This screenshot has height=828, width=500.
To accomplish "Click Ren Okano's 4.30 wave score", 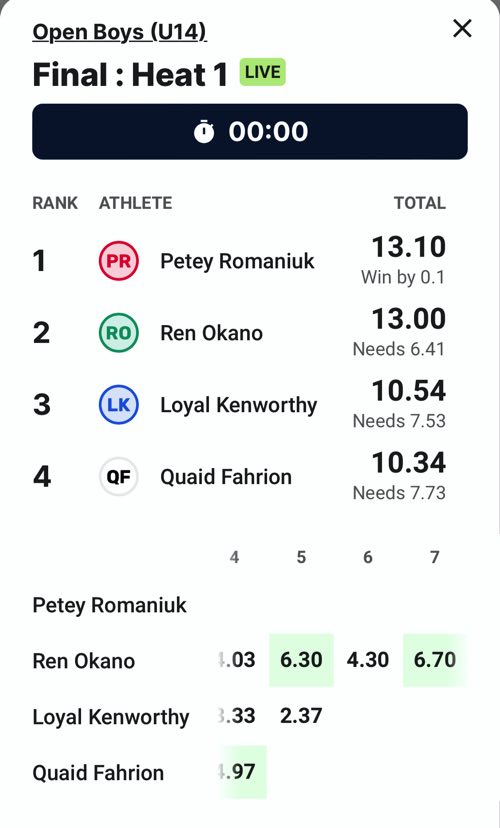I will [368, 660].
